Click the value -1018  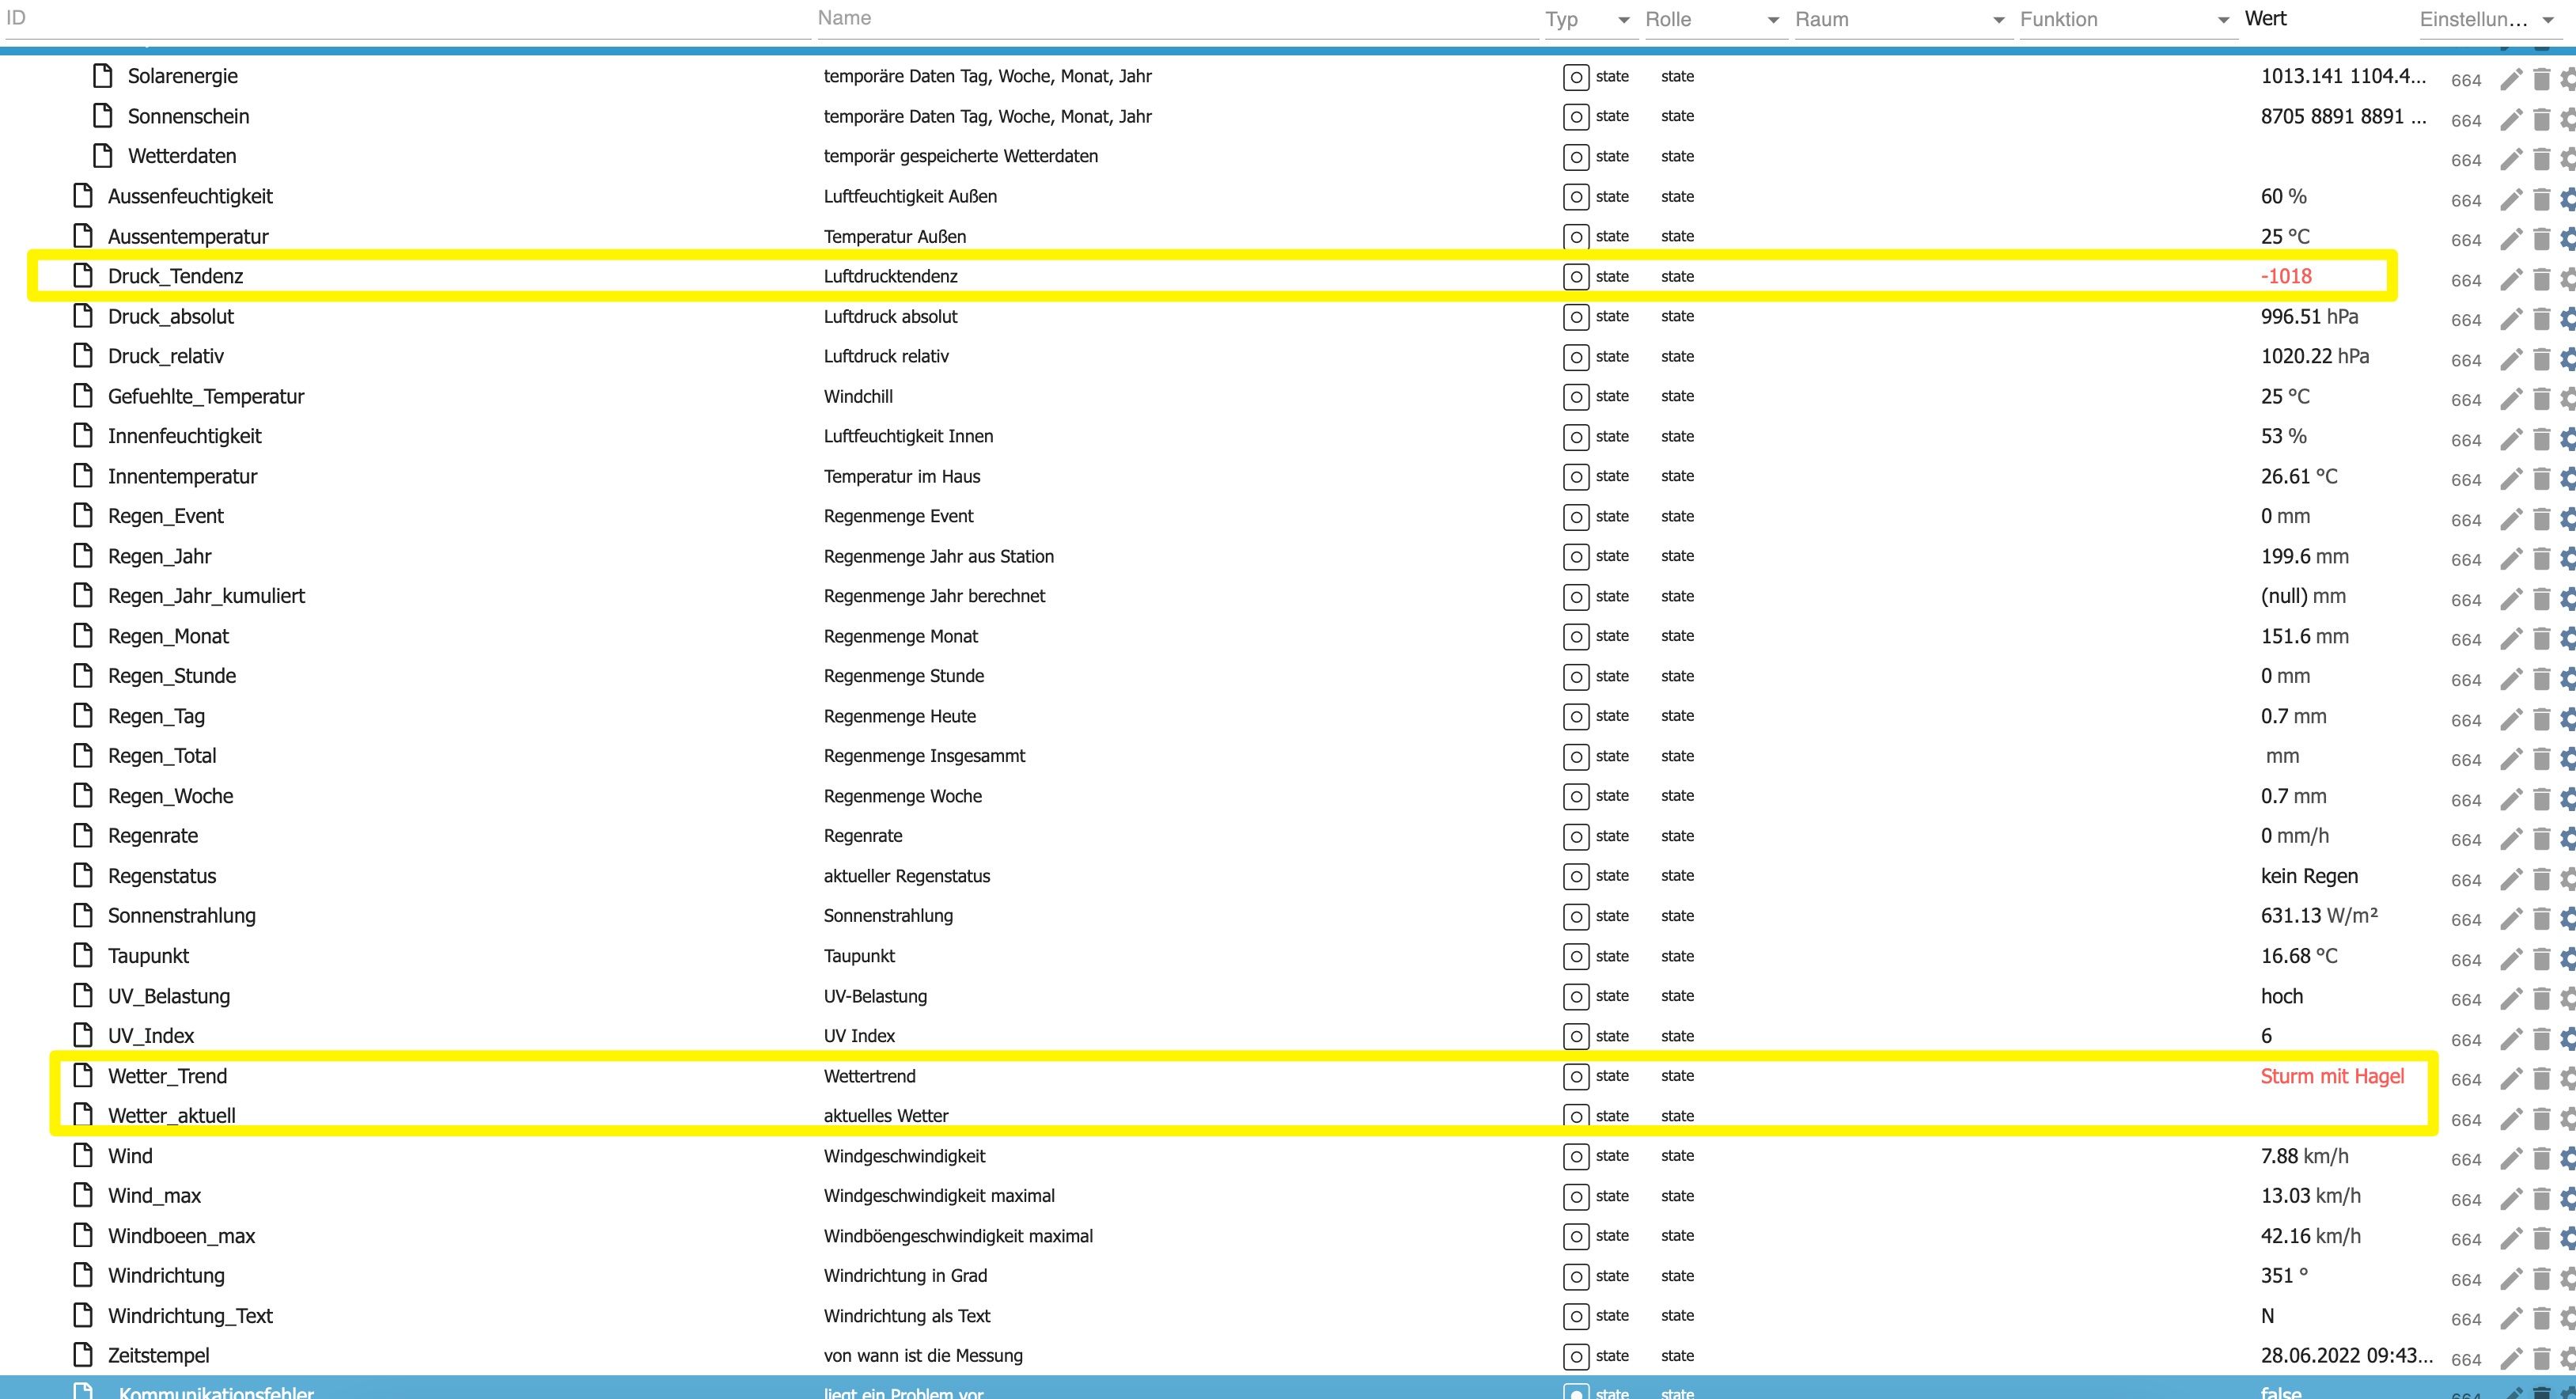pos(2286,276)
